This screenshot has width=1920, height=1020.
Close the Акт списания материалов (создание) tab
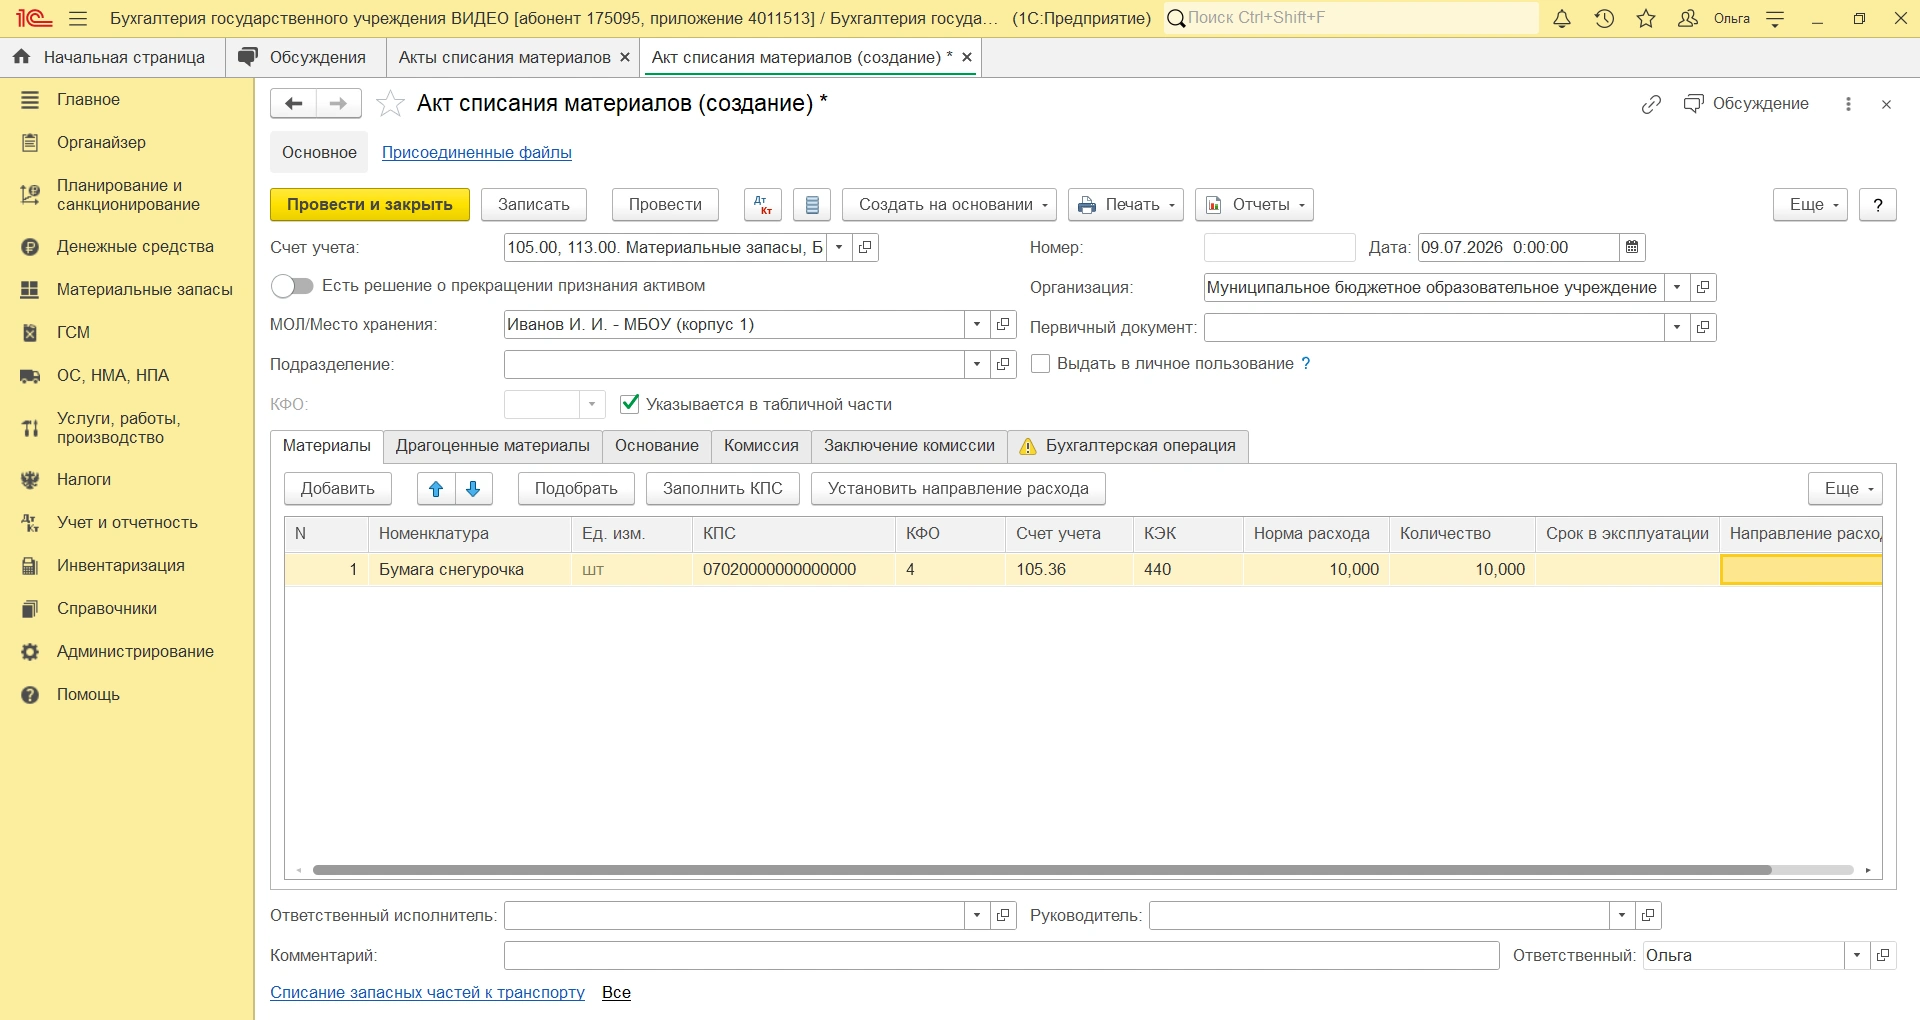(x=967, y=58)
